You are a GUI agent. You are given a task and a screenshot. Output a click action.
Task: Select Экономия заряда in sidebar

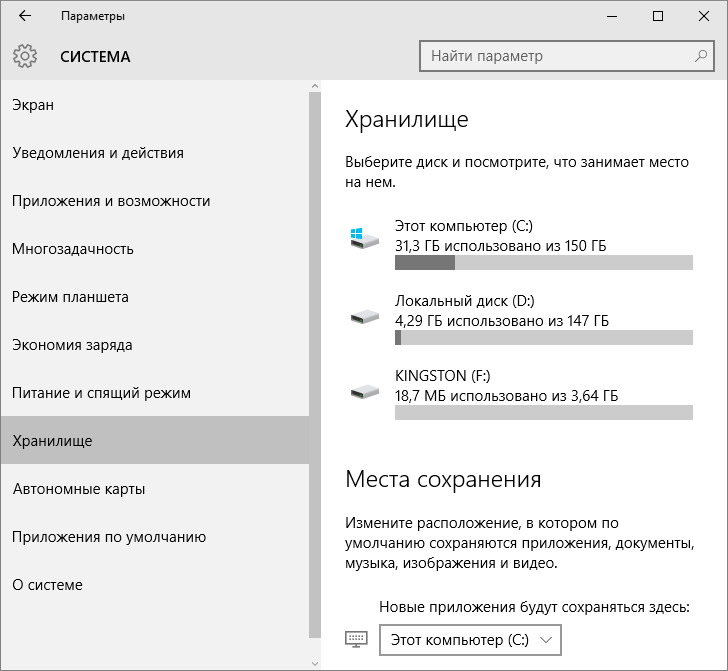(x=72, y=345)
